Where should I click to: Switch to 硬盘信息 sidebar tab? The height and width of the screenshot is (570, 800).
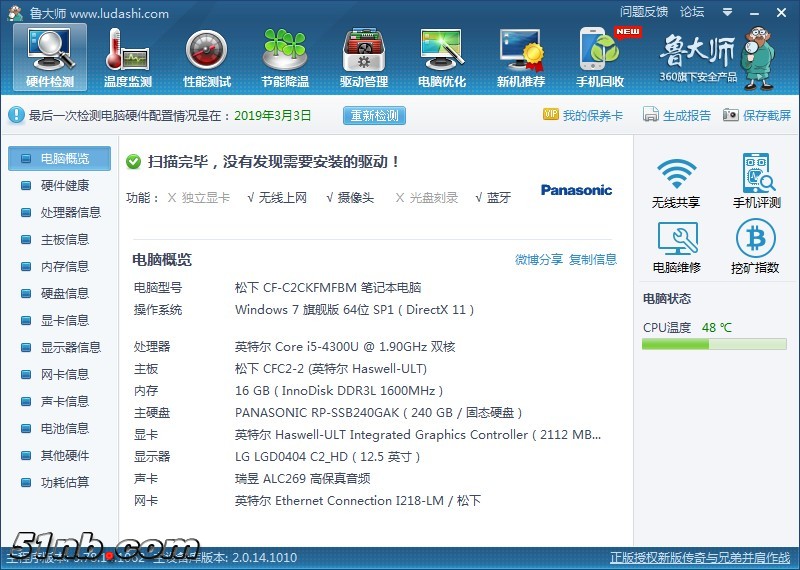tap(64, 293)
